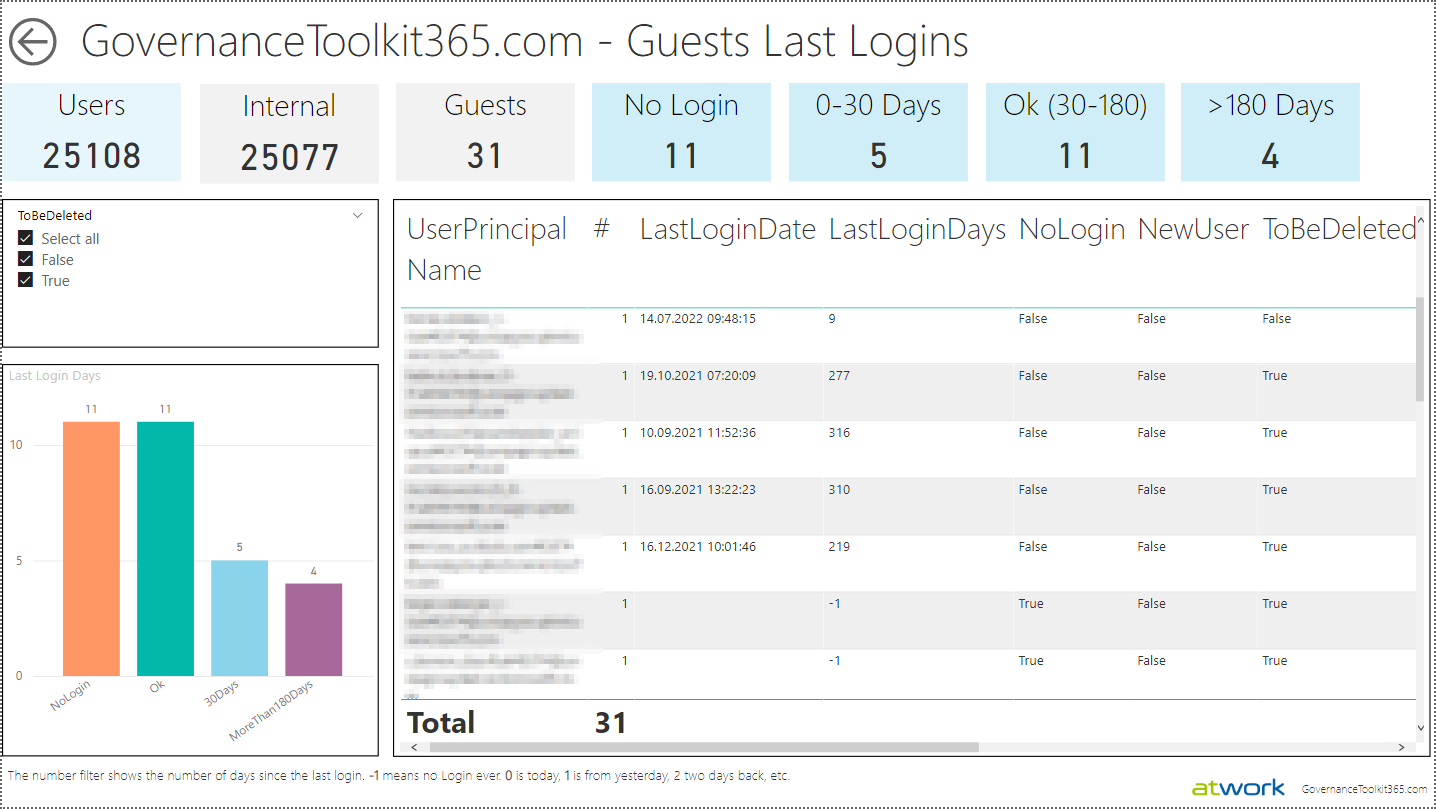Toggle the Select all checkbox

pos(26,239)
